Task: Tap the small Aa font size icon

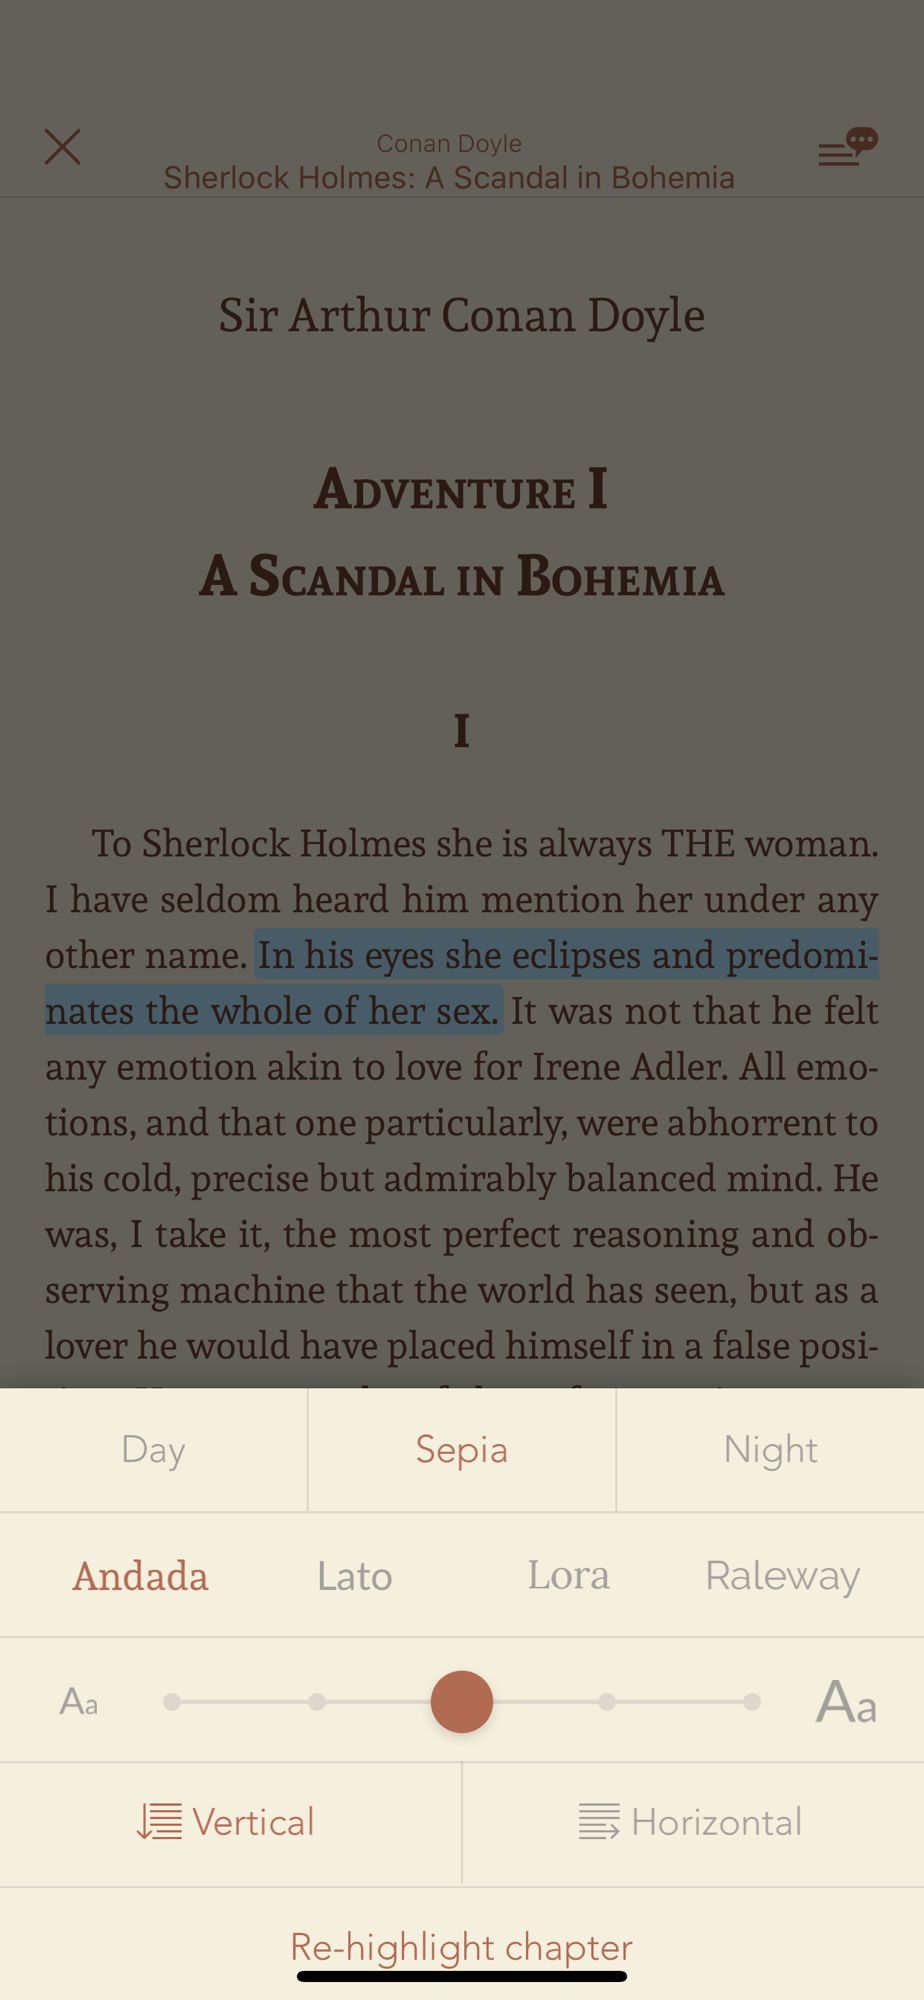Action: (79, 1701)
